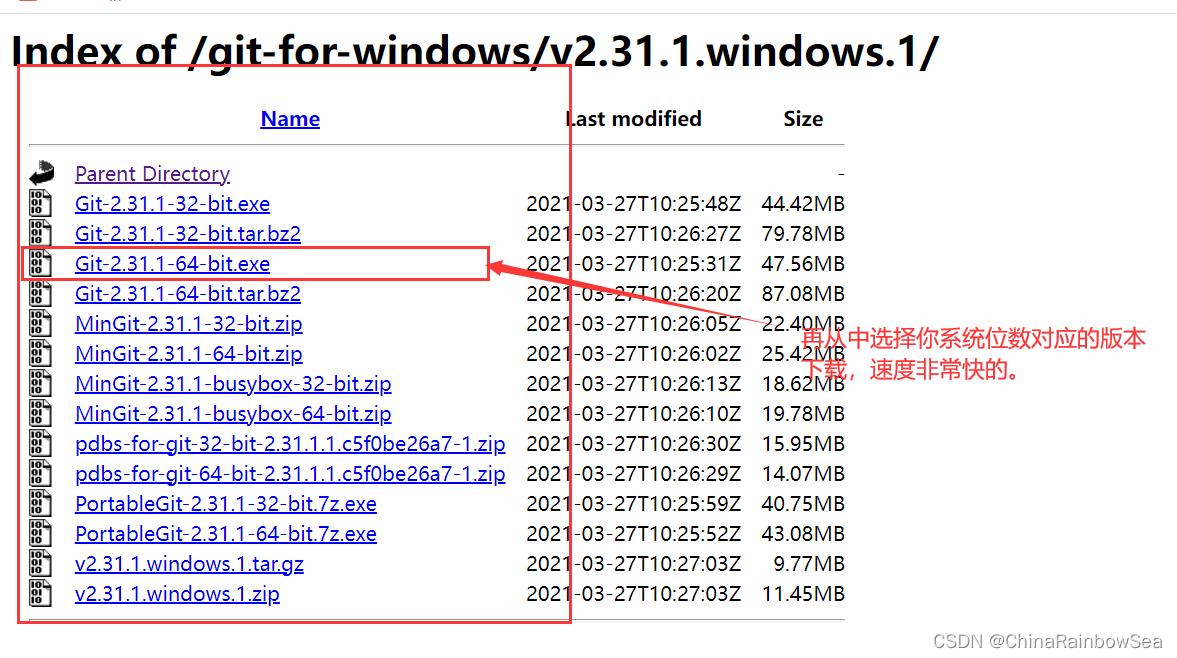
Task: Click file icon beside Git-2.31.1-32-bit.tar.bz2
Action: pos(41,233)
